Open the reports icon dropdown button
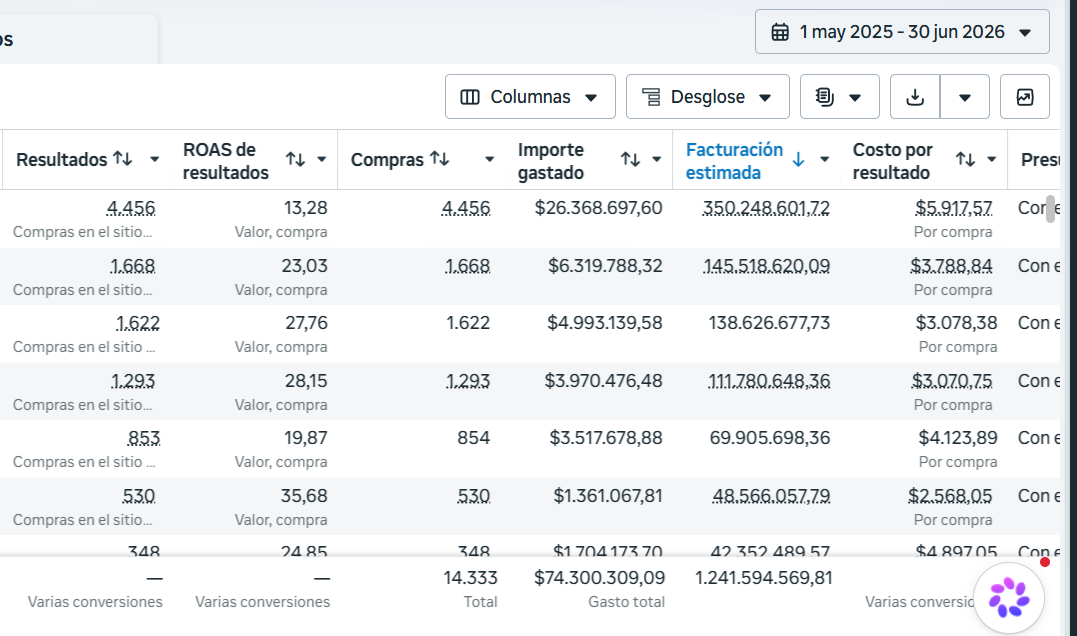Screen dimensions: 1077x636 pos(839,97)
